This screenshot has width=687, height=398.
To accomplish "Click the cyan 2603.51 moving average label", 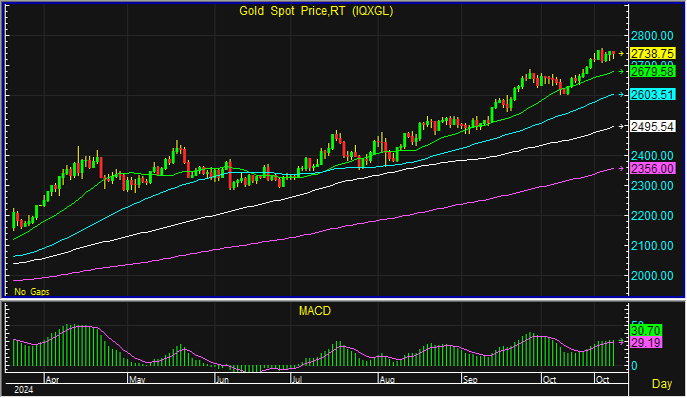I will (x=652, y=94).
